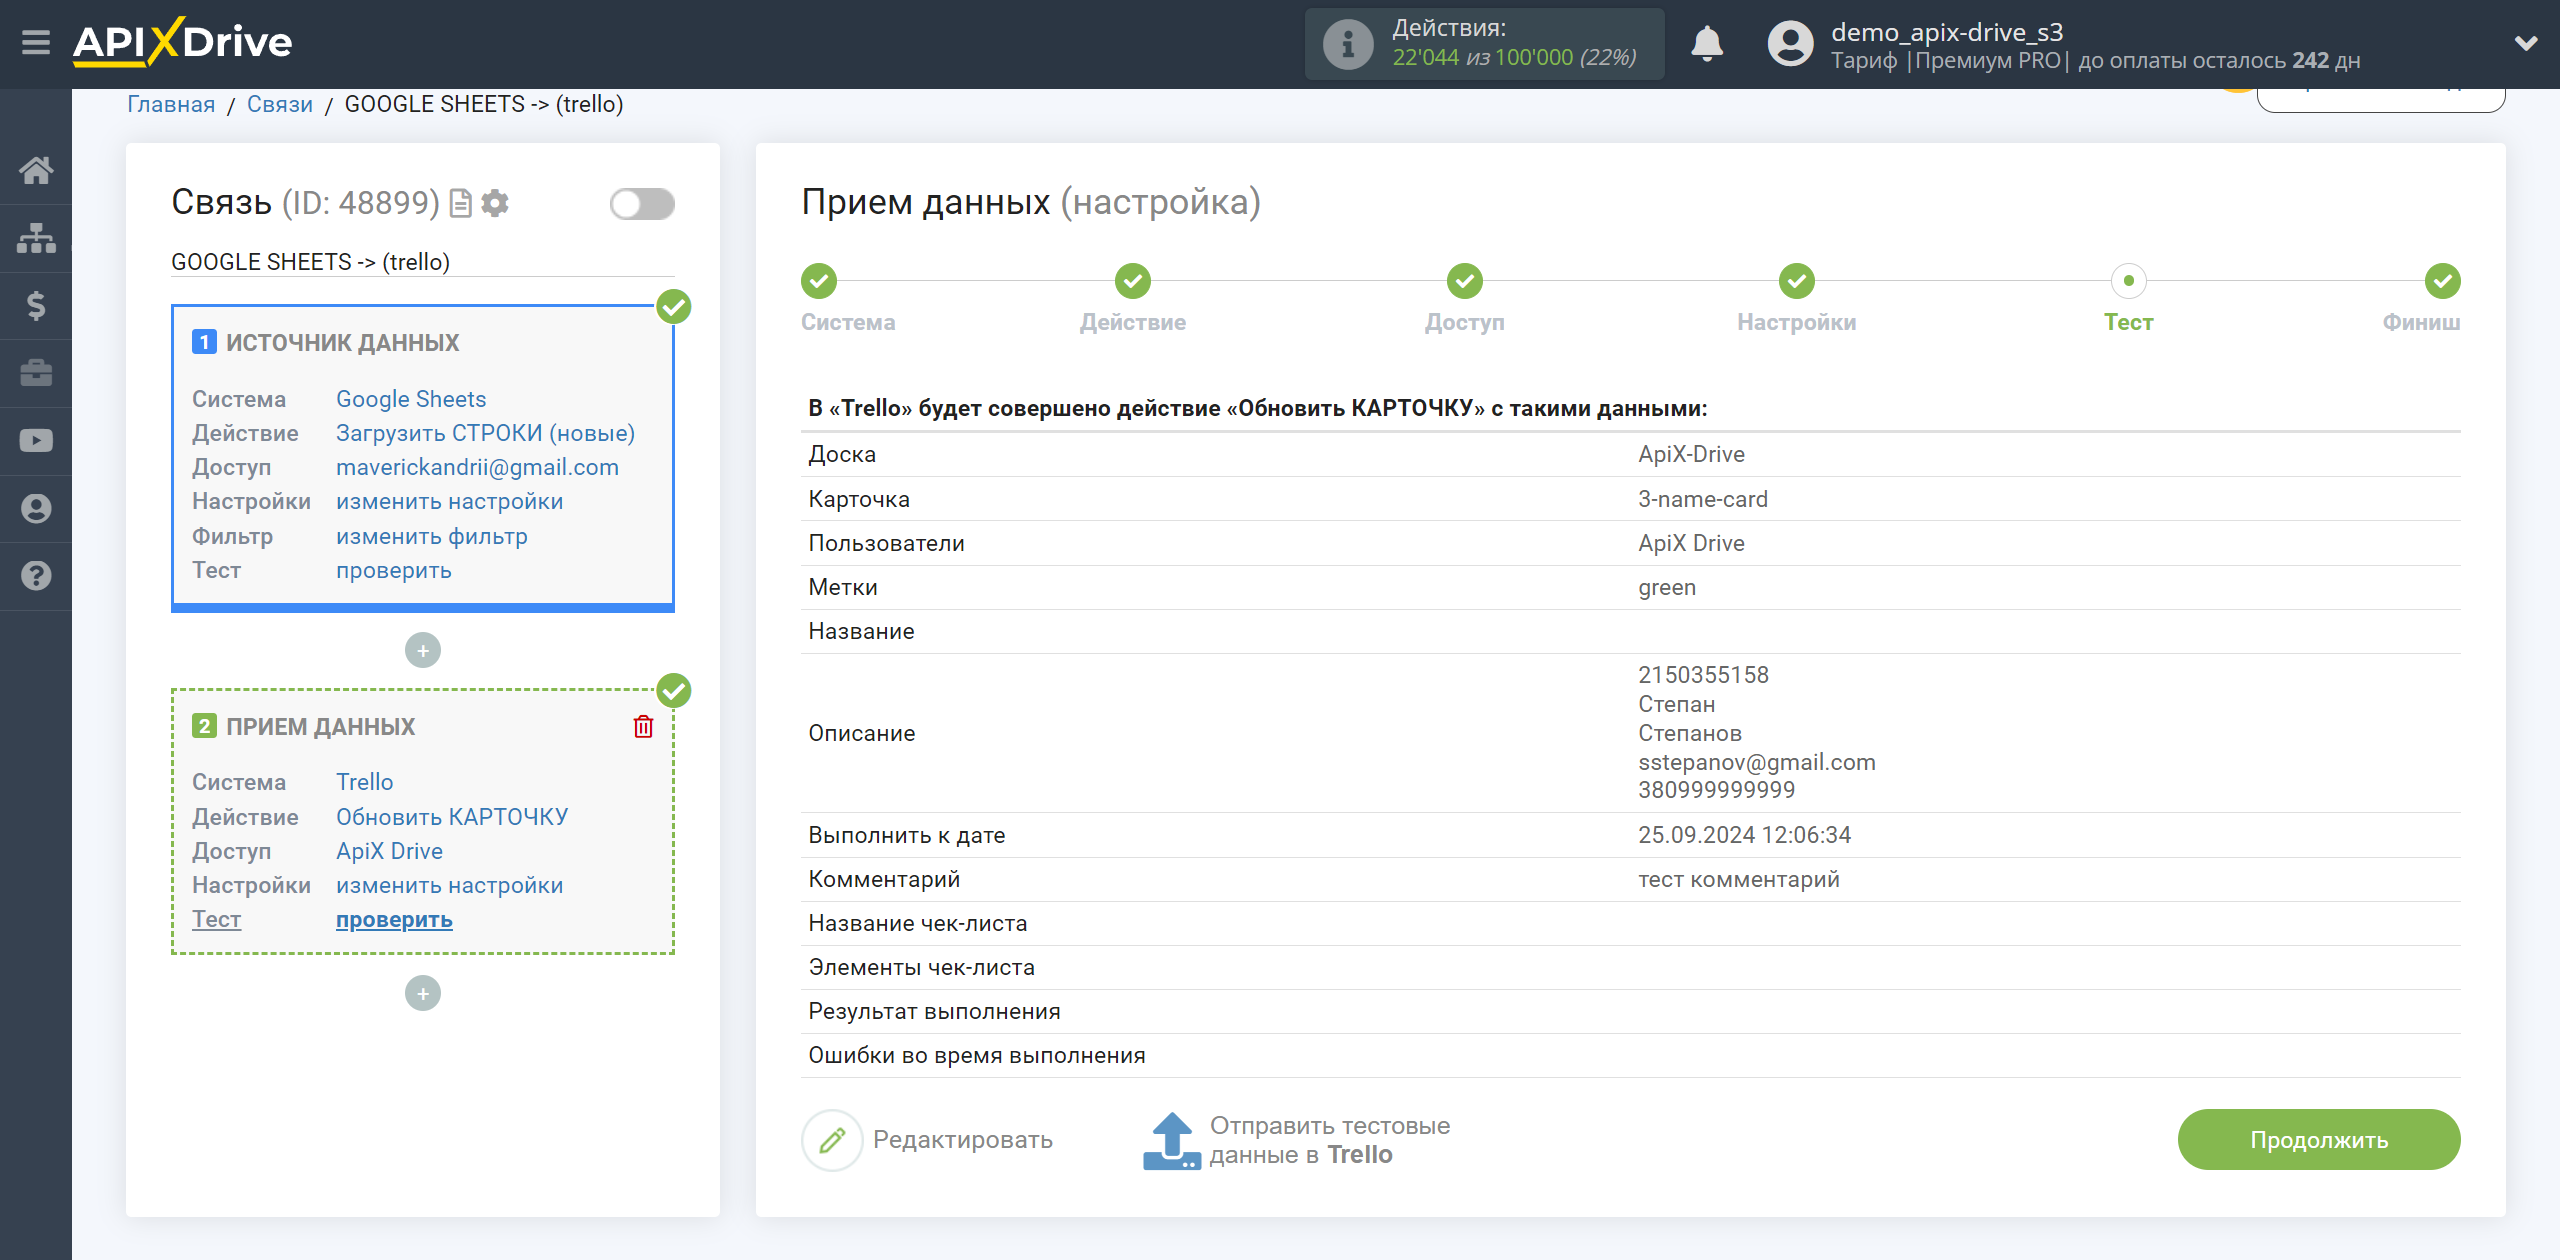This screenshot has height=1260, width=2560.
Task: Delete the Прием данных block
Action: coord(643,727)
